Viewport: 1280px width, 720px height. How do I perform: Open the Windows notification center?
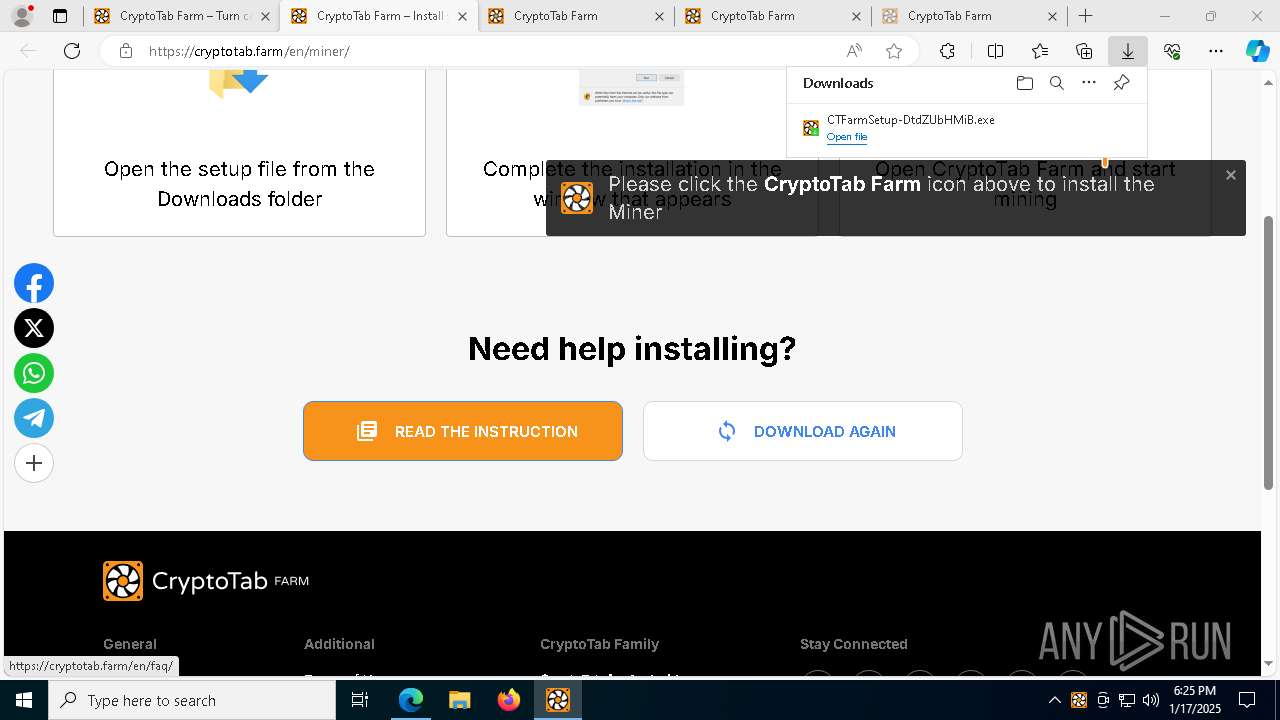[x=1247, y=700]
